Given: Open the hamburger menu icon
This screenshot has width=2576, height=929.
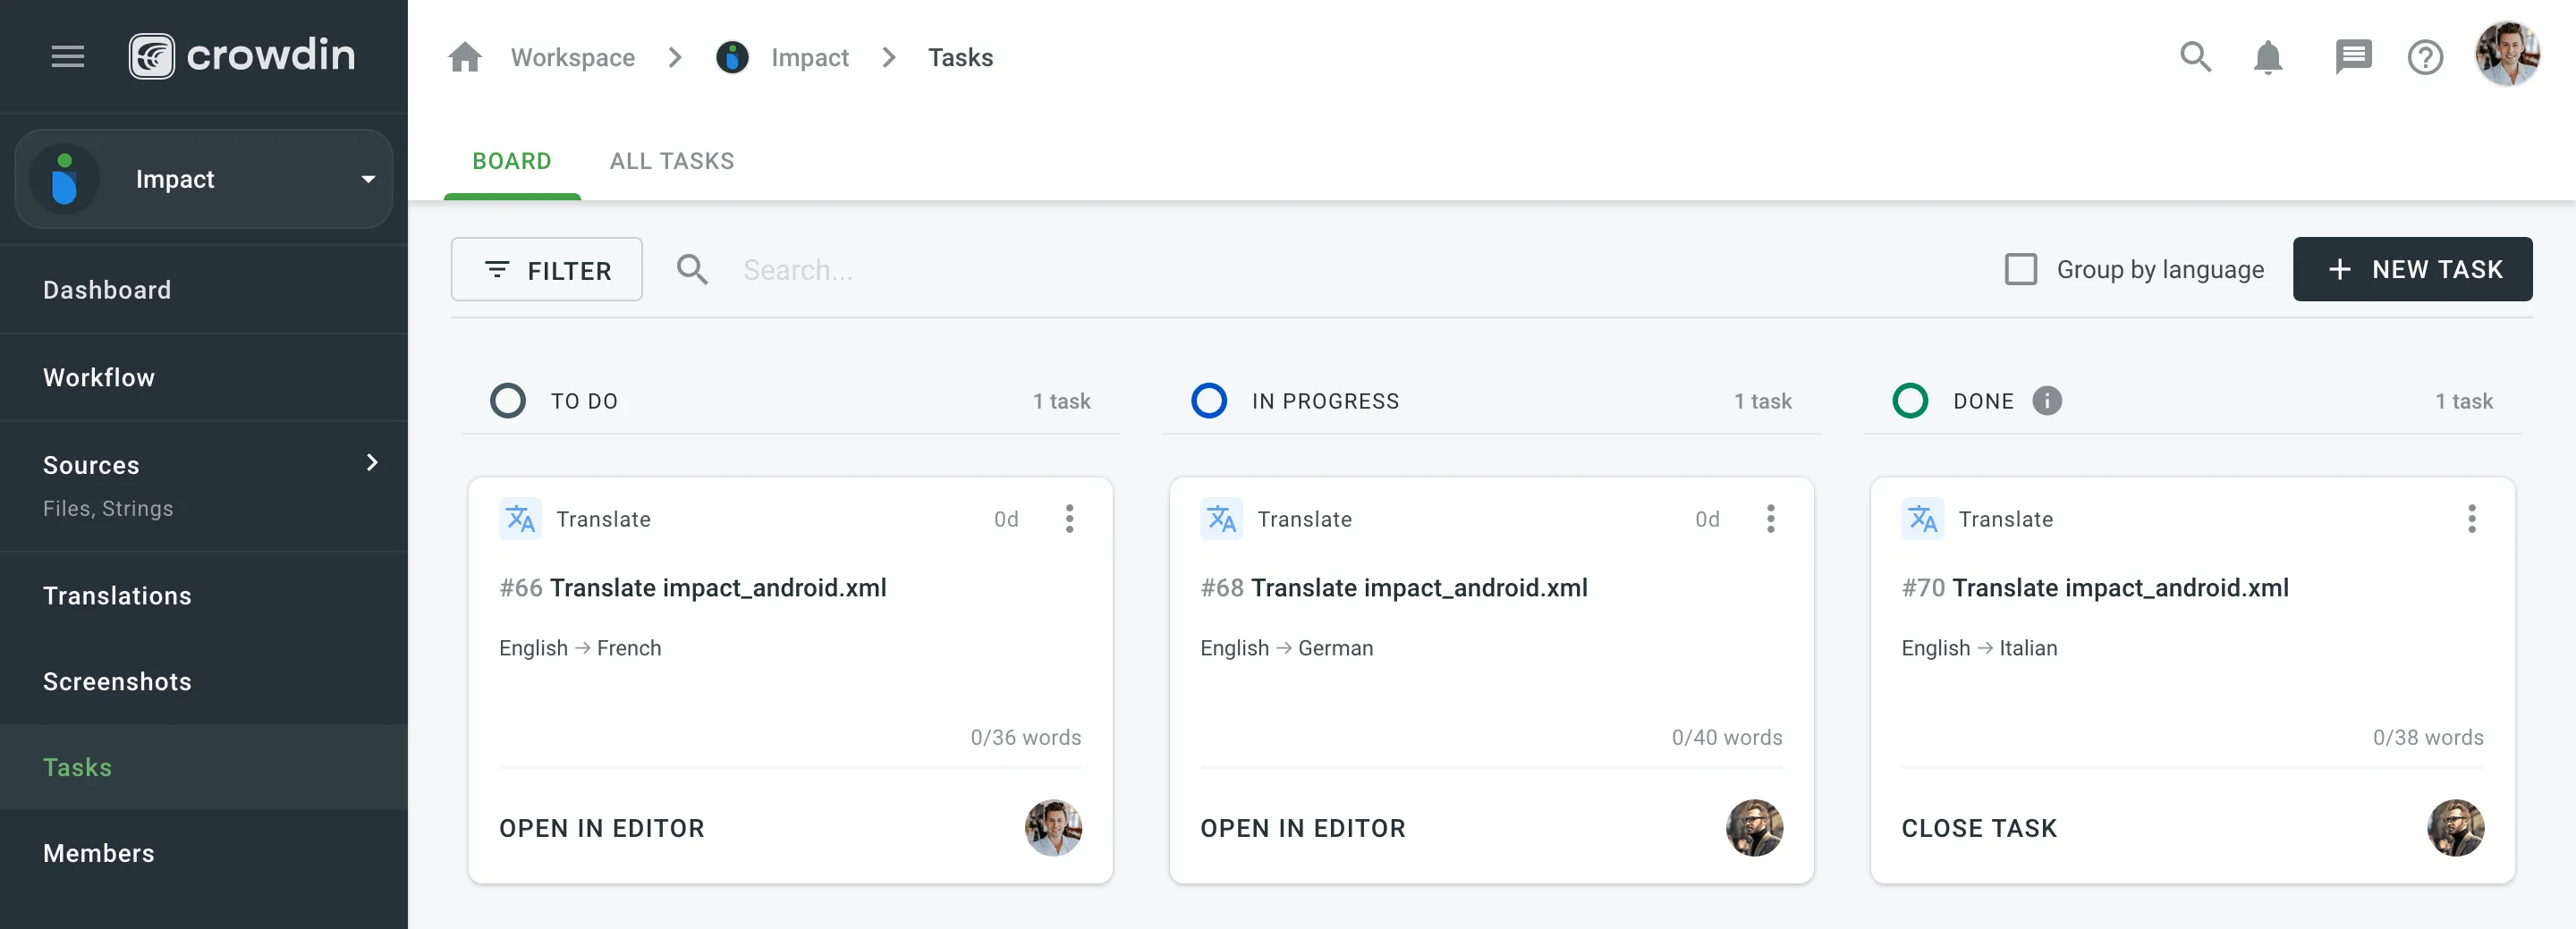Looking at the screenshot, I should [x=67, y=57].
